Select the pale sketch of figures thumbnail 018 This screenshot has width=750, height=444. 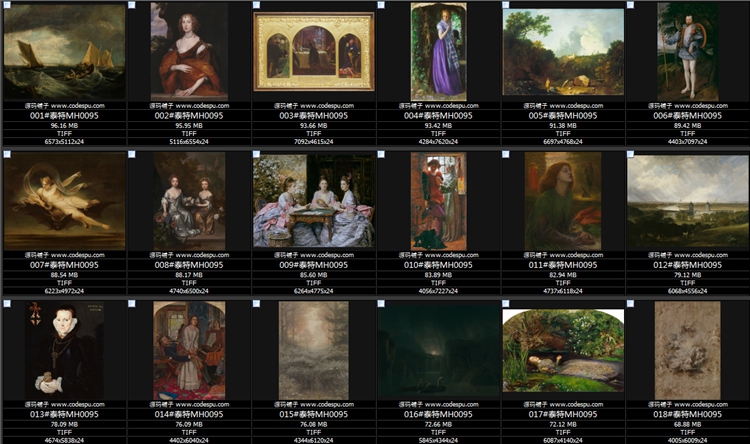[688, 350]
